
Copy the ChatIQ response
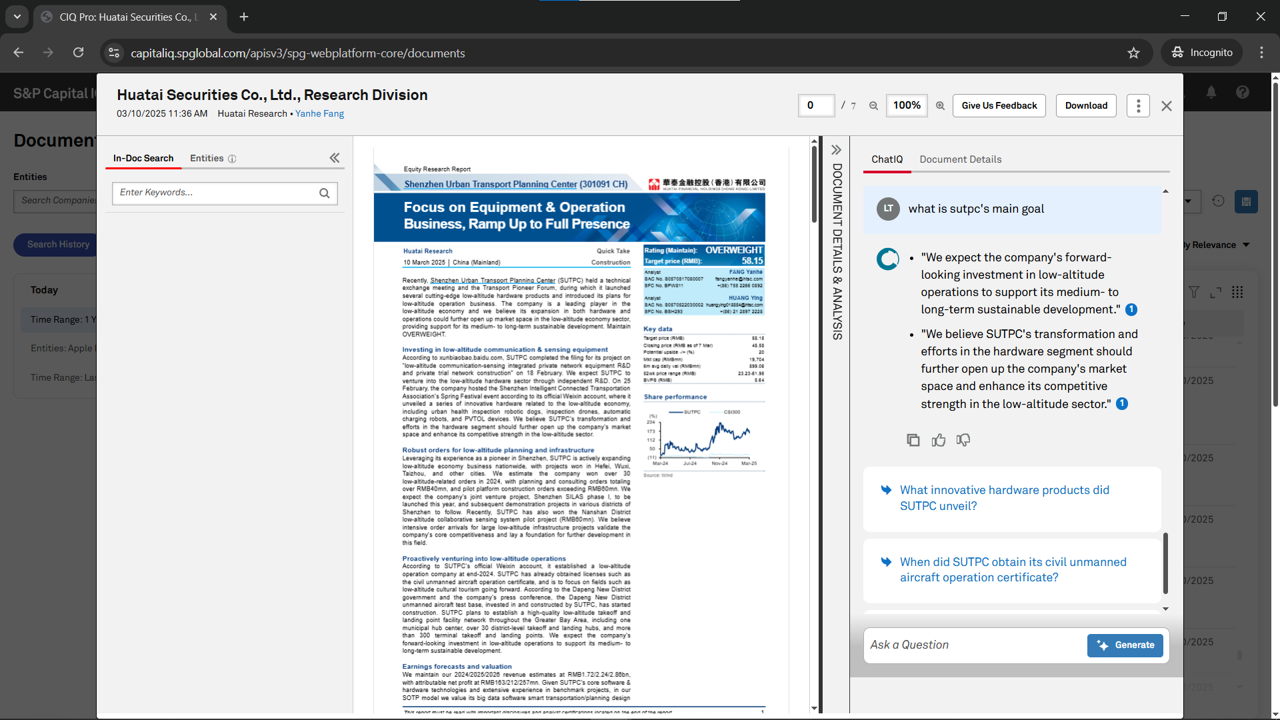pyautogui.click(x=913, y=440)
